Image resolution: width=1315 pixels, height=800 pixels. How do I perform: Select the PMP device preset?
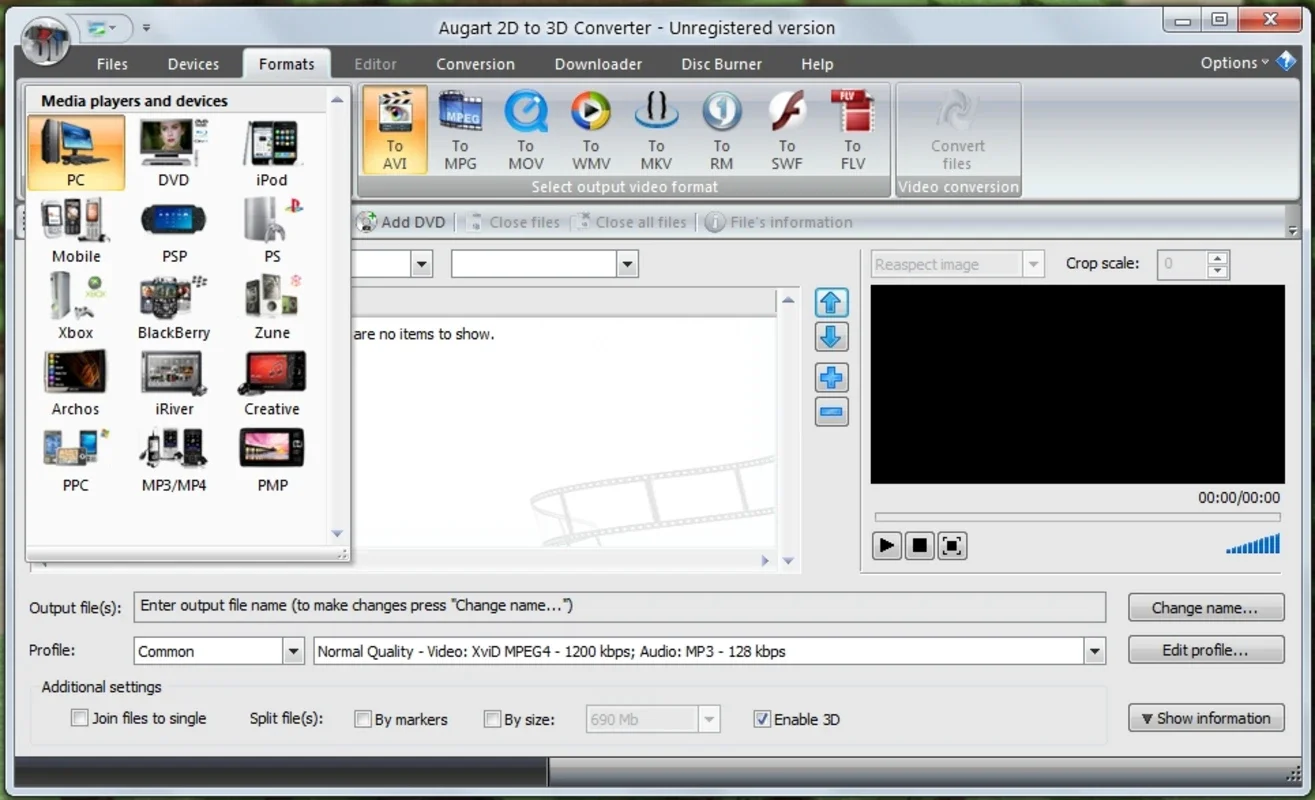272,459
